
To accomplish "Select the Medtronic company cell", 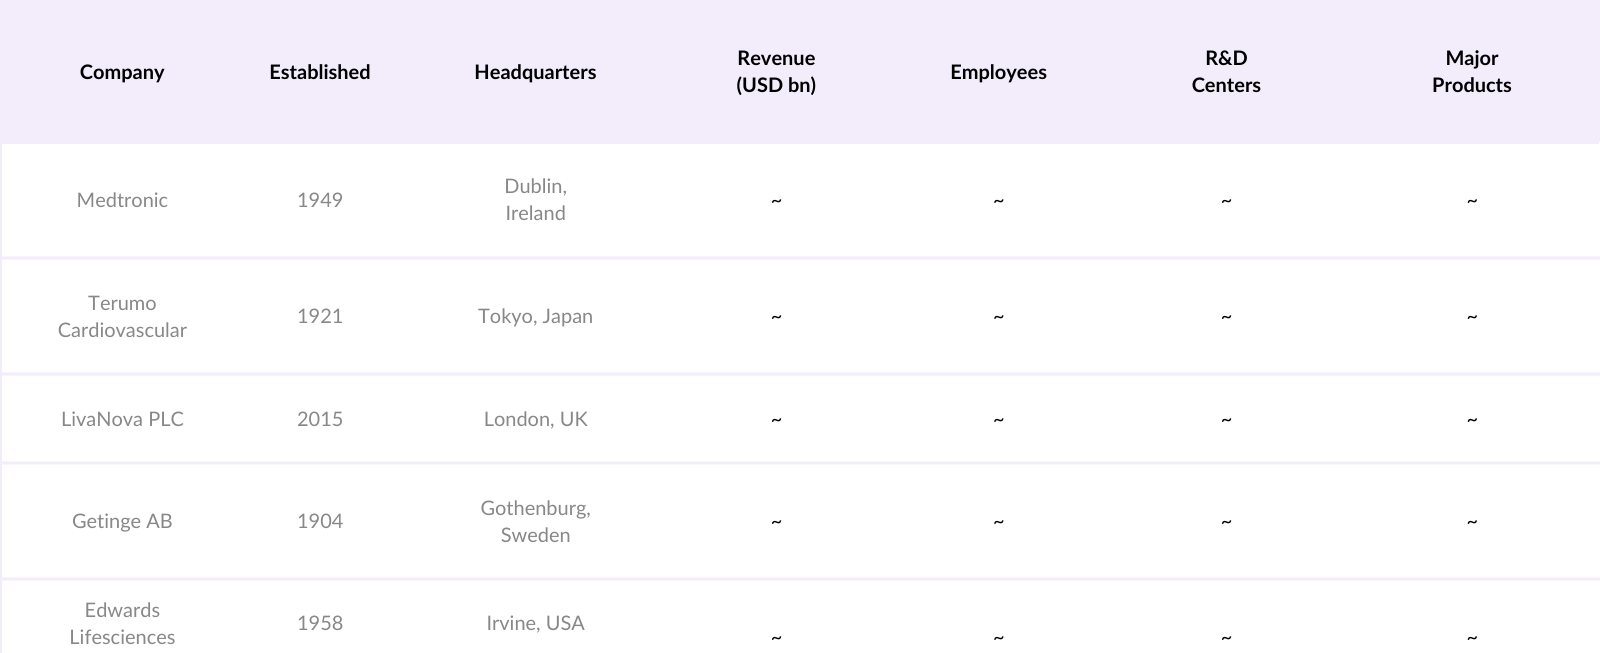I will [x=122, y=200].
